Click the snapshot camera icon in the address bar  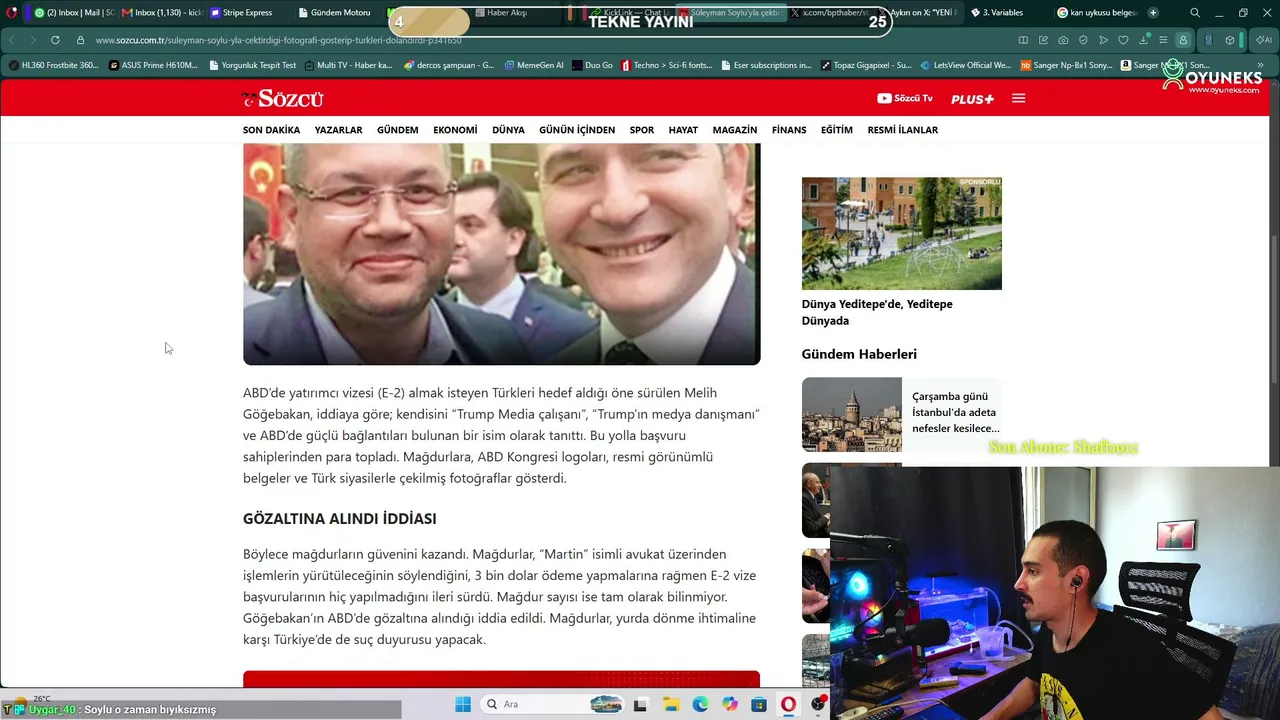(x=1063, y=40)
